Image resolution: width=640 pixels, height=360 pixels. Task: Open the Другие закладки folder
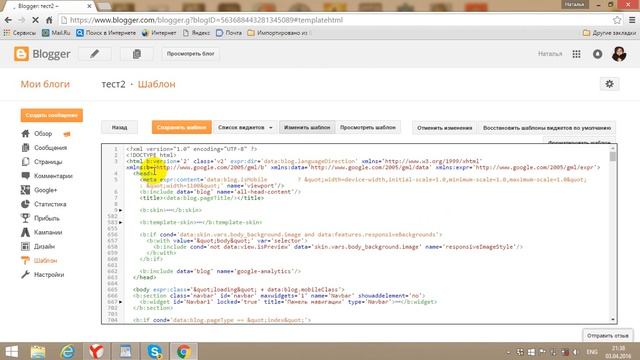coord(609,33)
